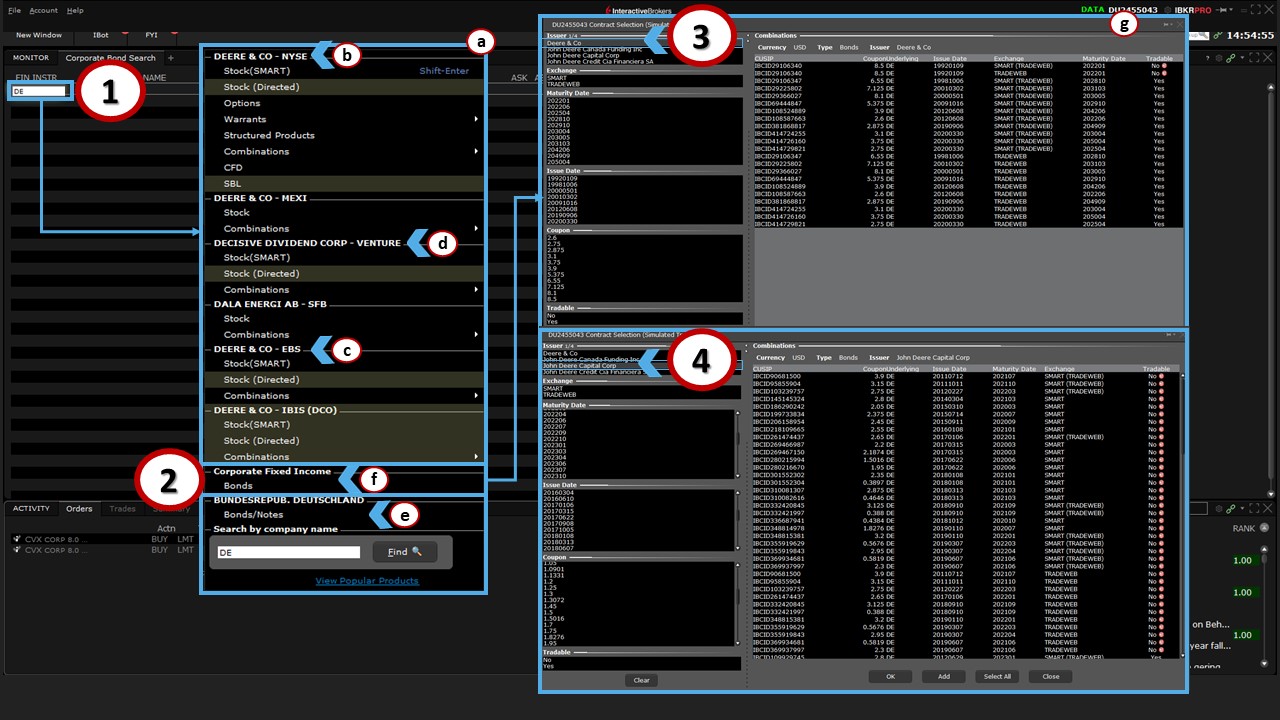Click the pin icon beside IBKRPRO

[1221, 10]
